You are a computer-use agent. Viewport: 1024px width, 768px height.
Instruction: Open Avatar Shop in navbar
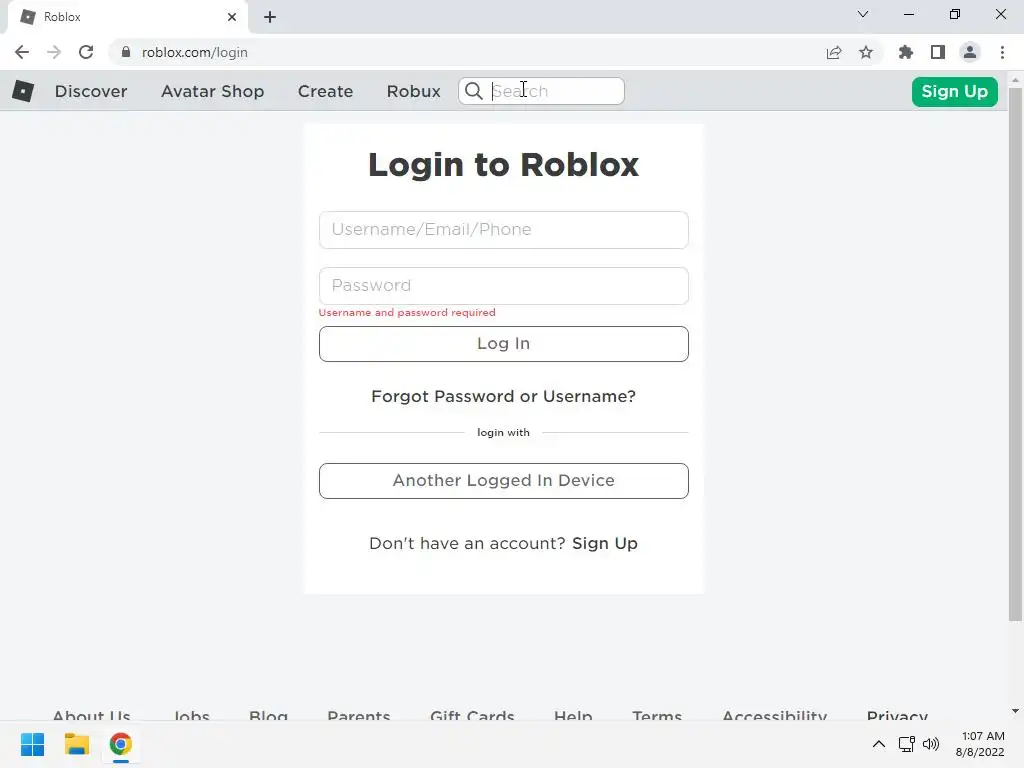tap(212, 91)
